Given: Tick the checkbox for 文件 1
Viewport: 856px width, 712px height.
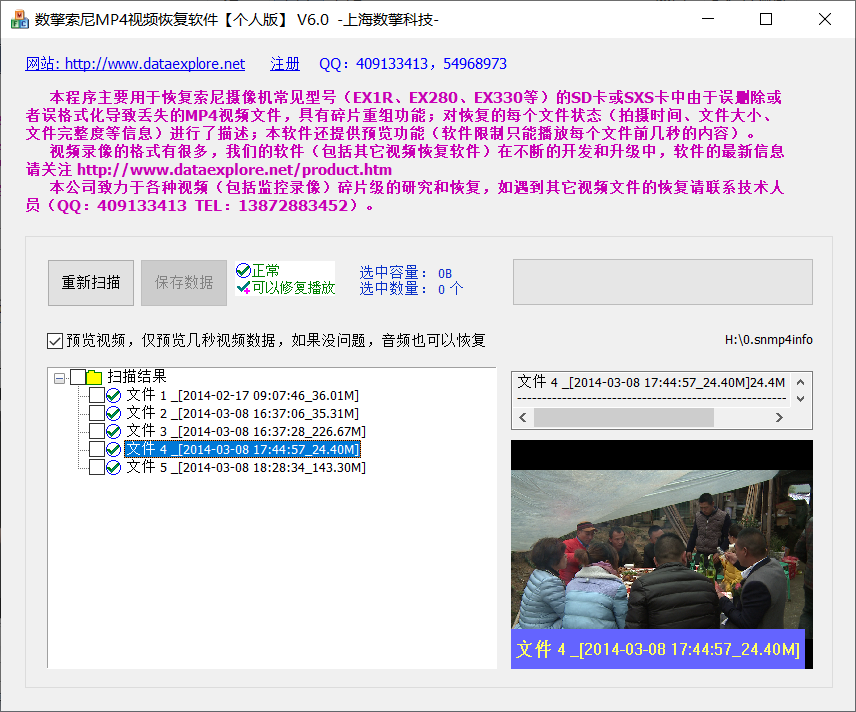Looking at the screenshot, I should [x=97, y=395].
